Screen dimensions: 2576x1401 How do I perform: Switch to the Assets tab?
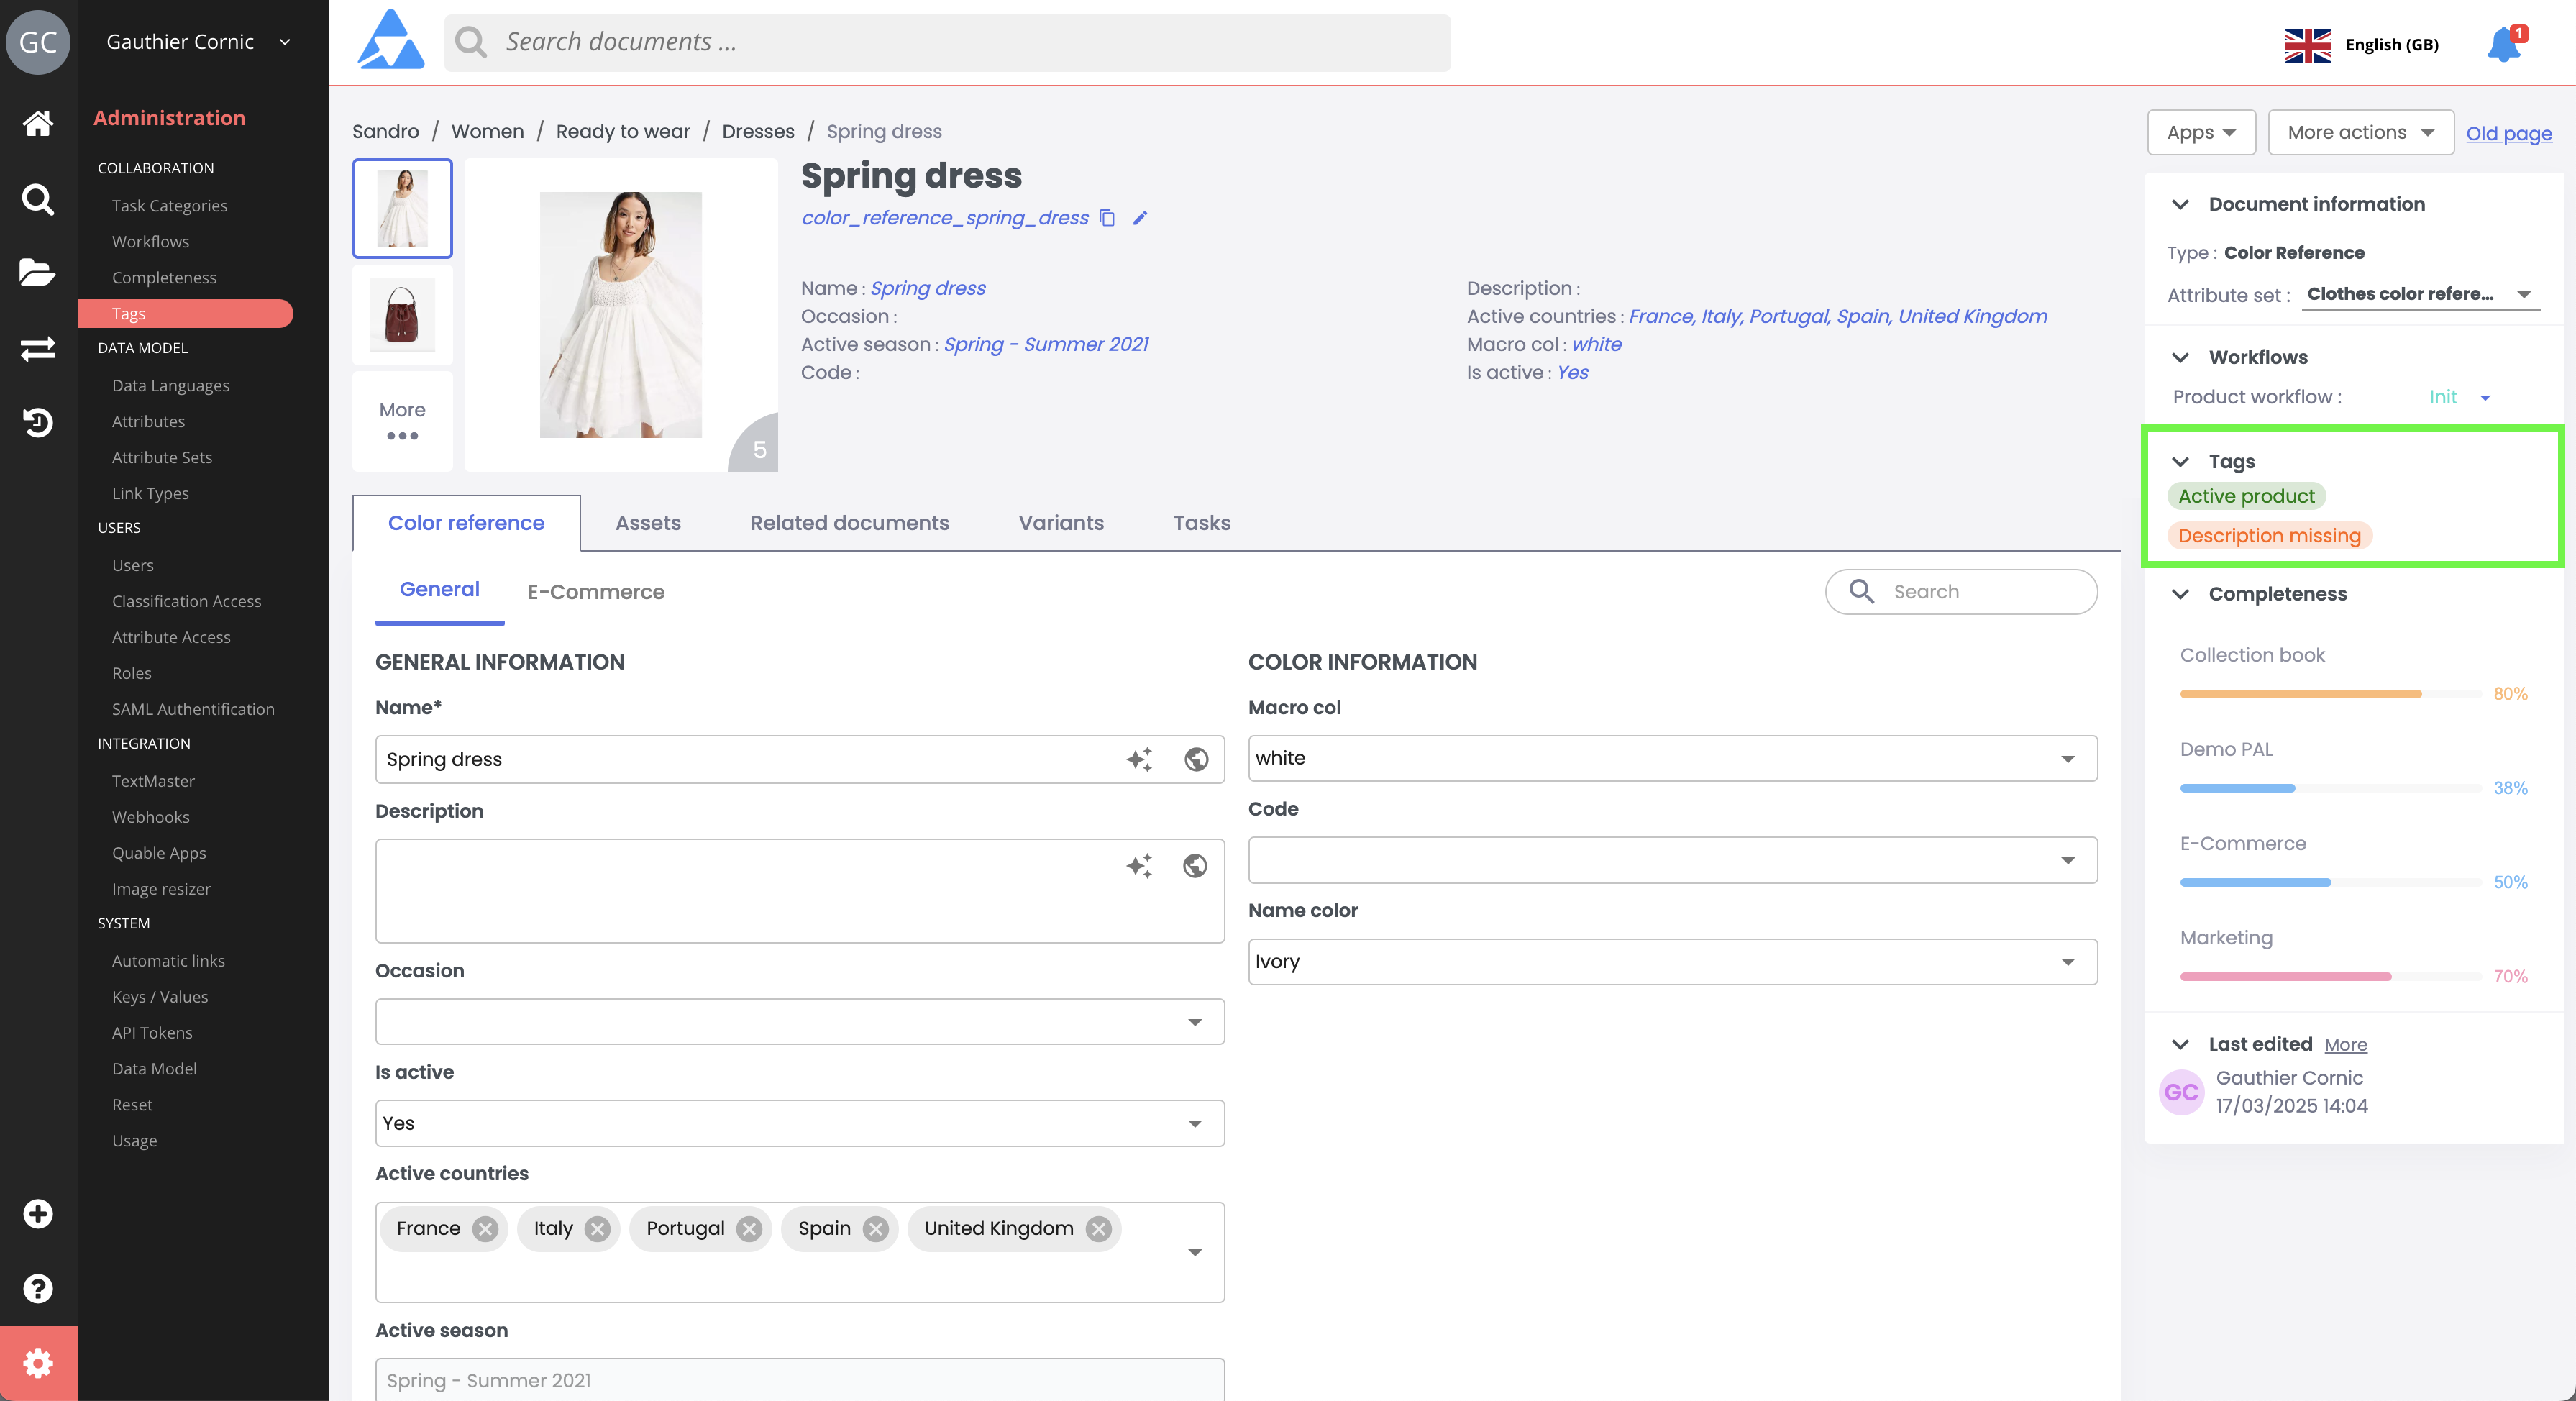(x=647, y=523)
